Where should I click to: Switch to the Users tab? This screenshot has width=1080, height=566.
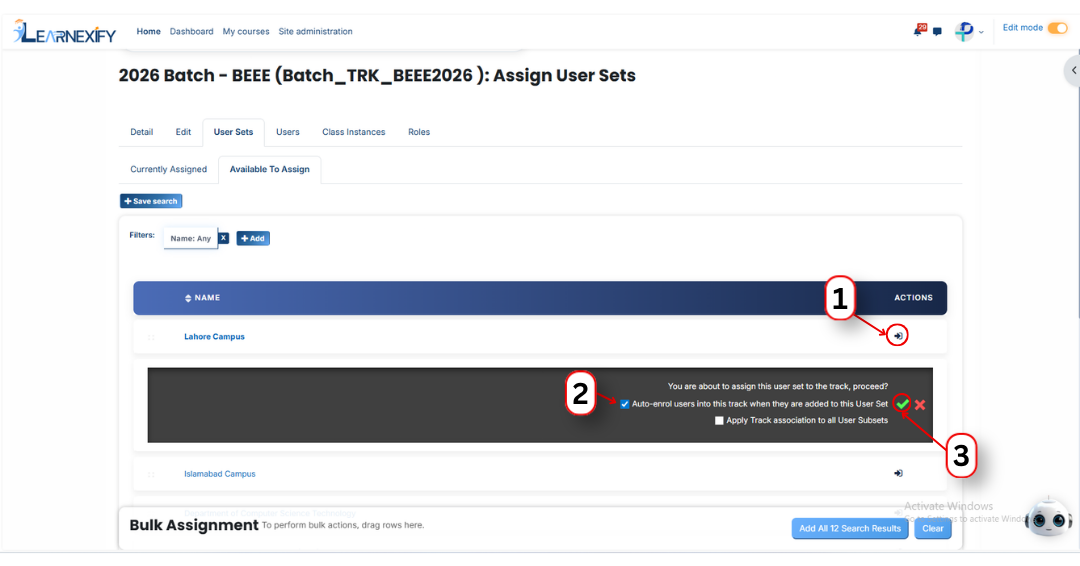tap(288, 132)
